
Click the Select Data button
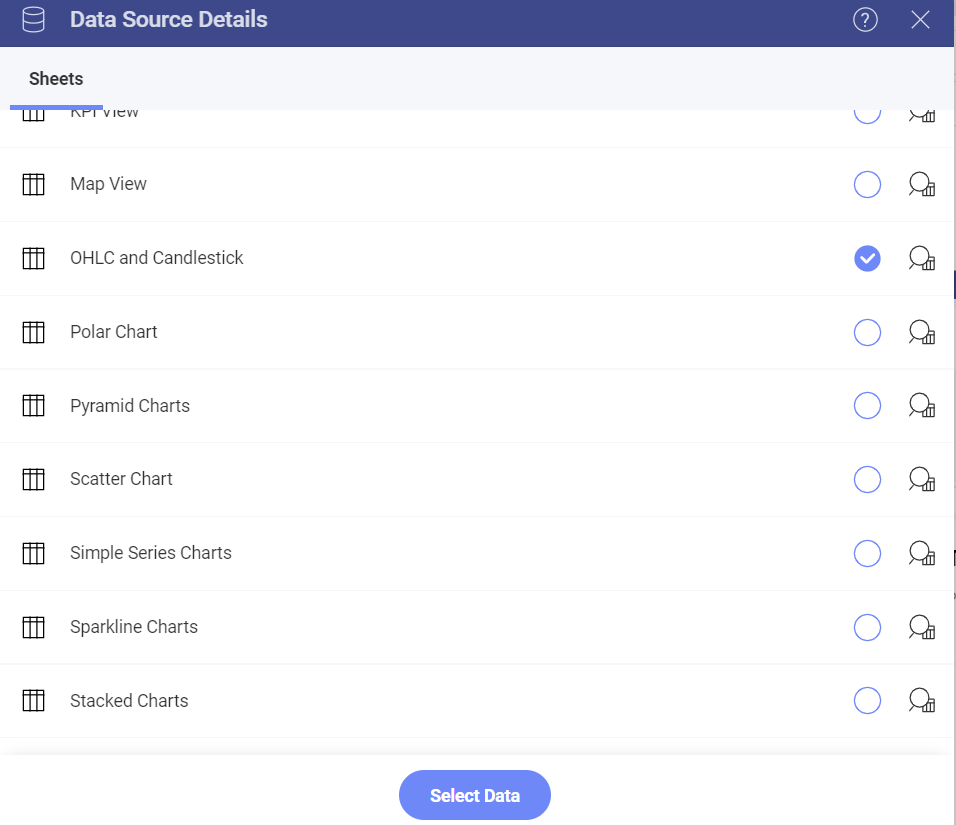[474, 795]
